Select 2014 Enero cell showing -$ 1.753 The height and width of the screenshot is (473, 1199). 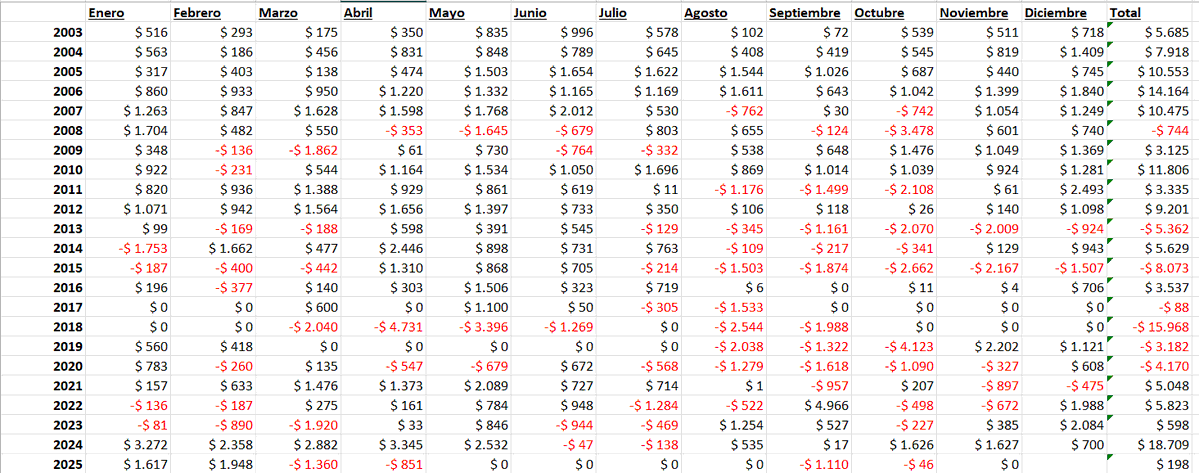click(128, 248)
